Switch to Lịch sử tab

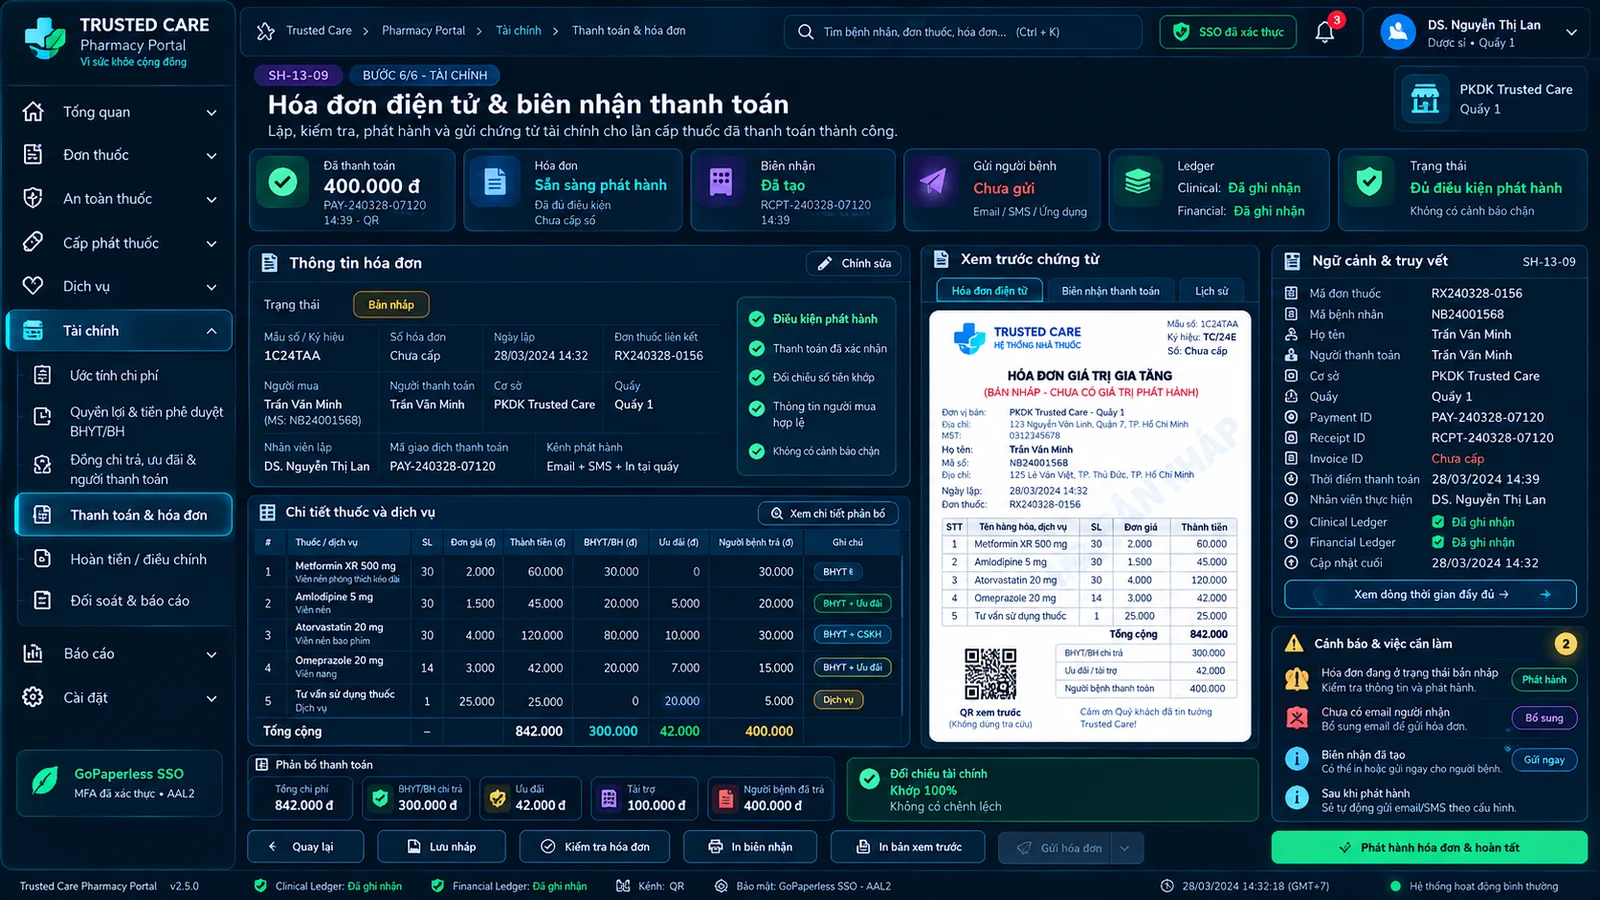click(1211, 291)
